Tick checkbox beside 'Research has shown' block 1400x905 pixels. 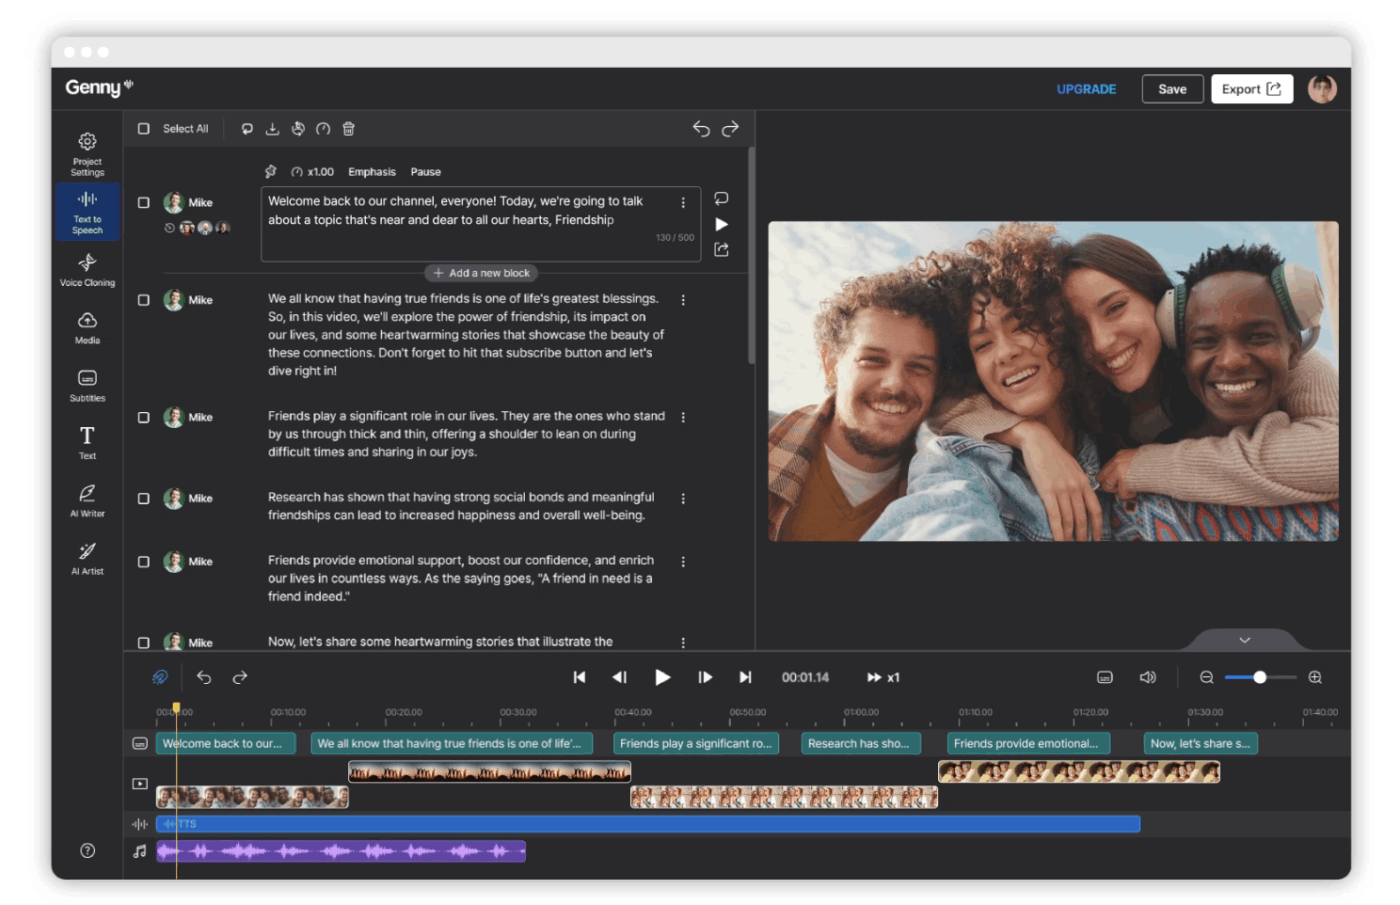click(144, 498)
